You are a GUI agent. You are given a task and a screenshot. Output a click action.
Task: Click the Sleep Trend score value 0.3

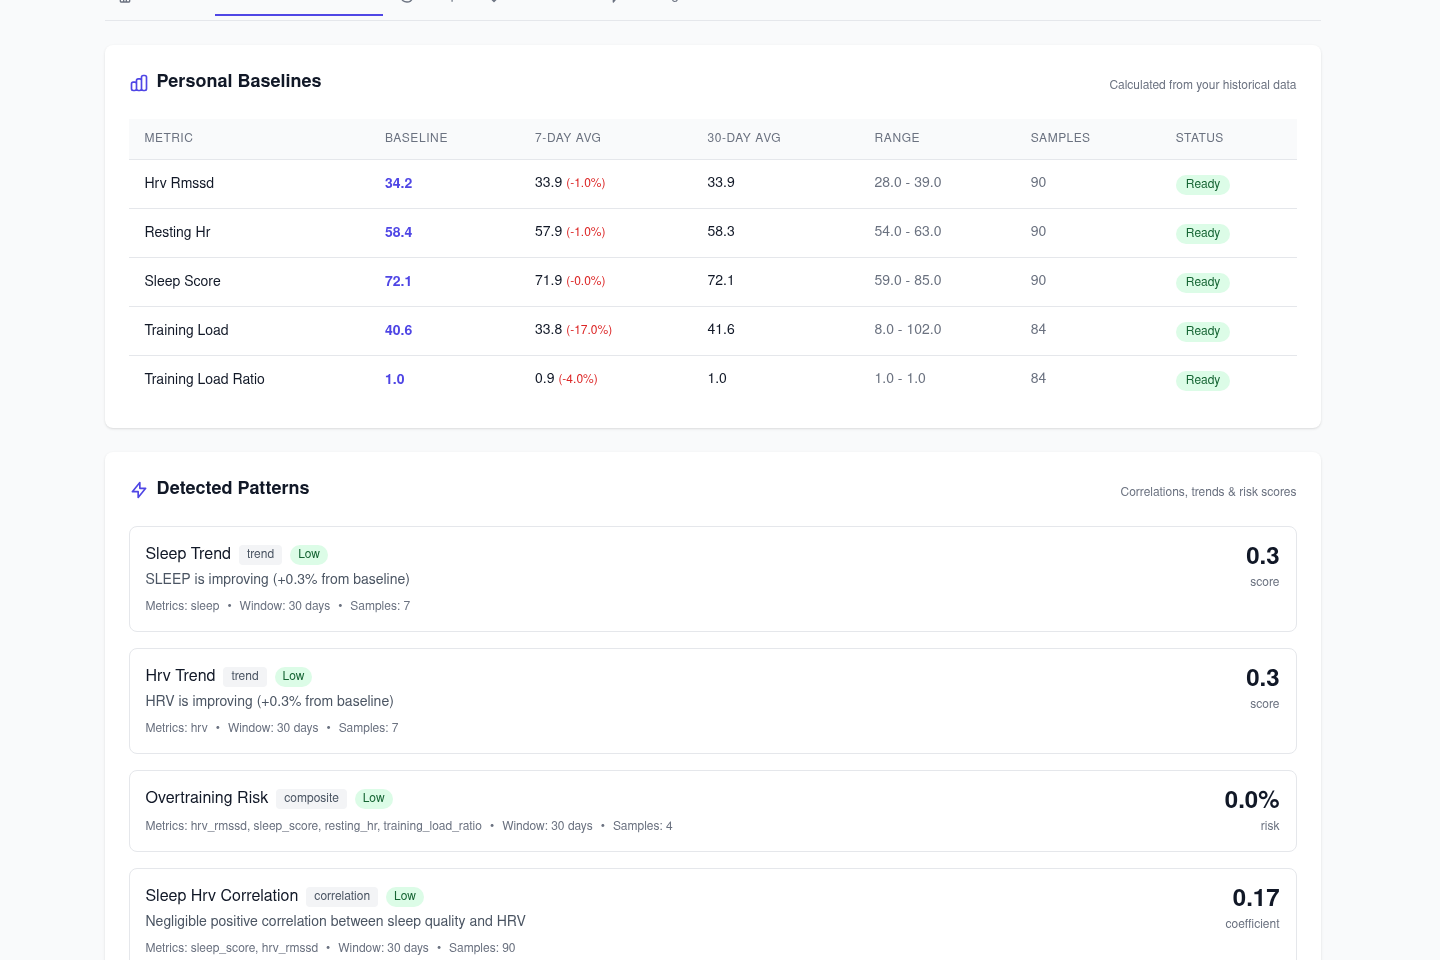pos(1262,556)
